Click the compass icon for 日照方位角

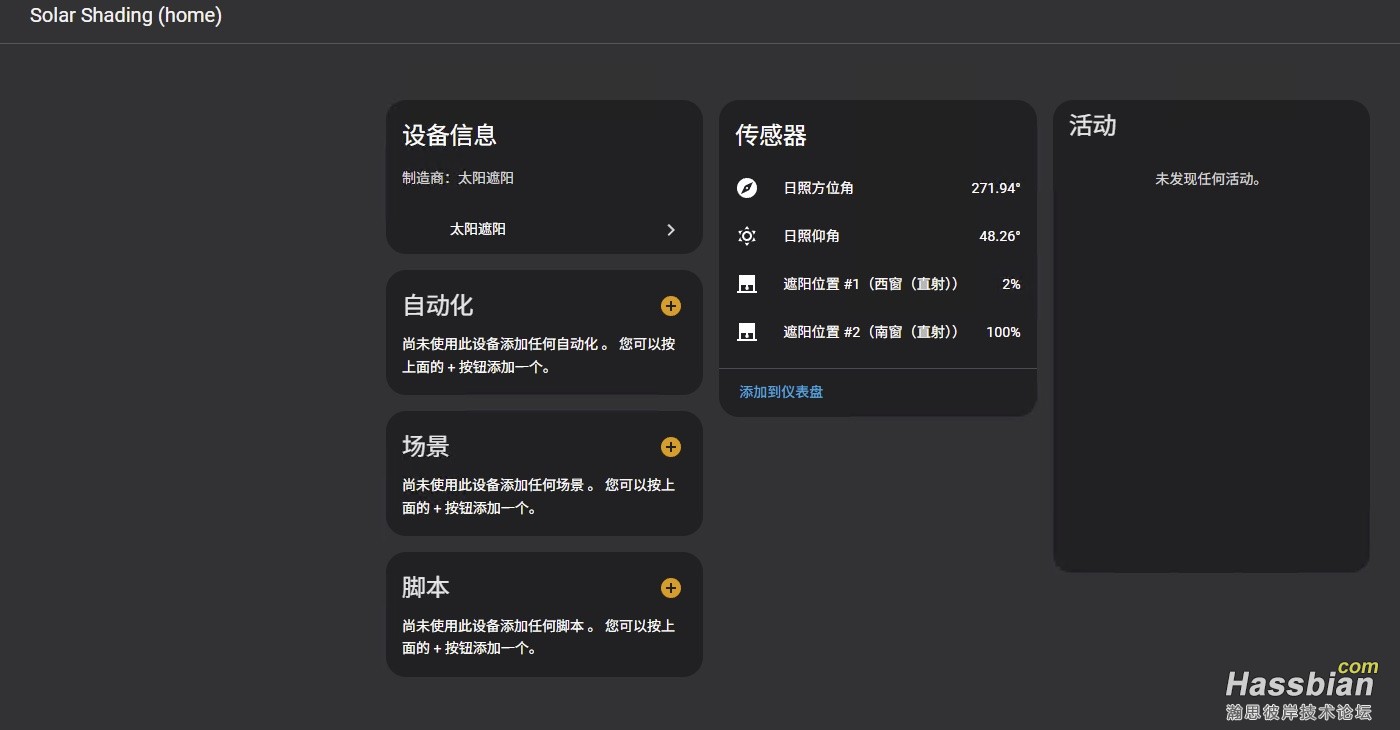[747, 188]
